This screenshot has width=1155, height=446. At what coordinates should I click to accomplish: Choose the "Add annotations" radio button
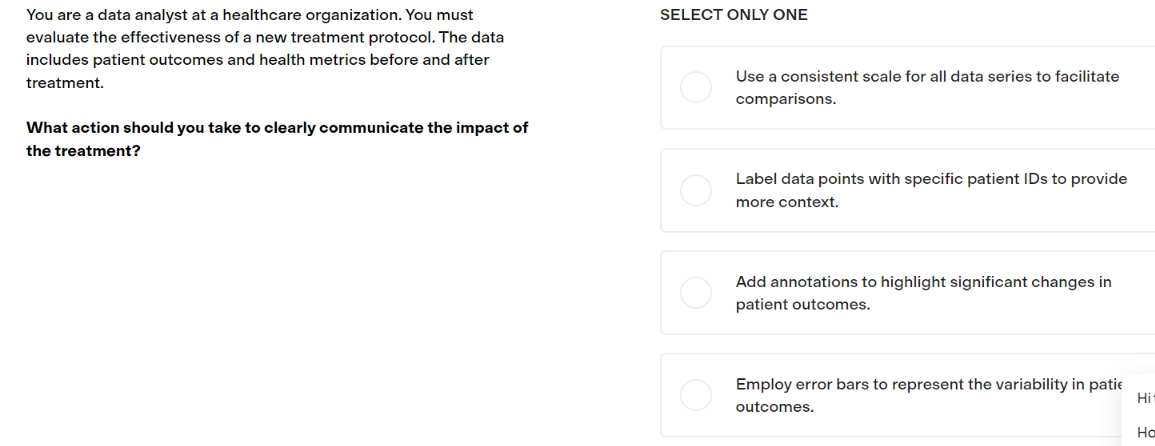point(695,293)
